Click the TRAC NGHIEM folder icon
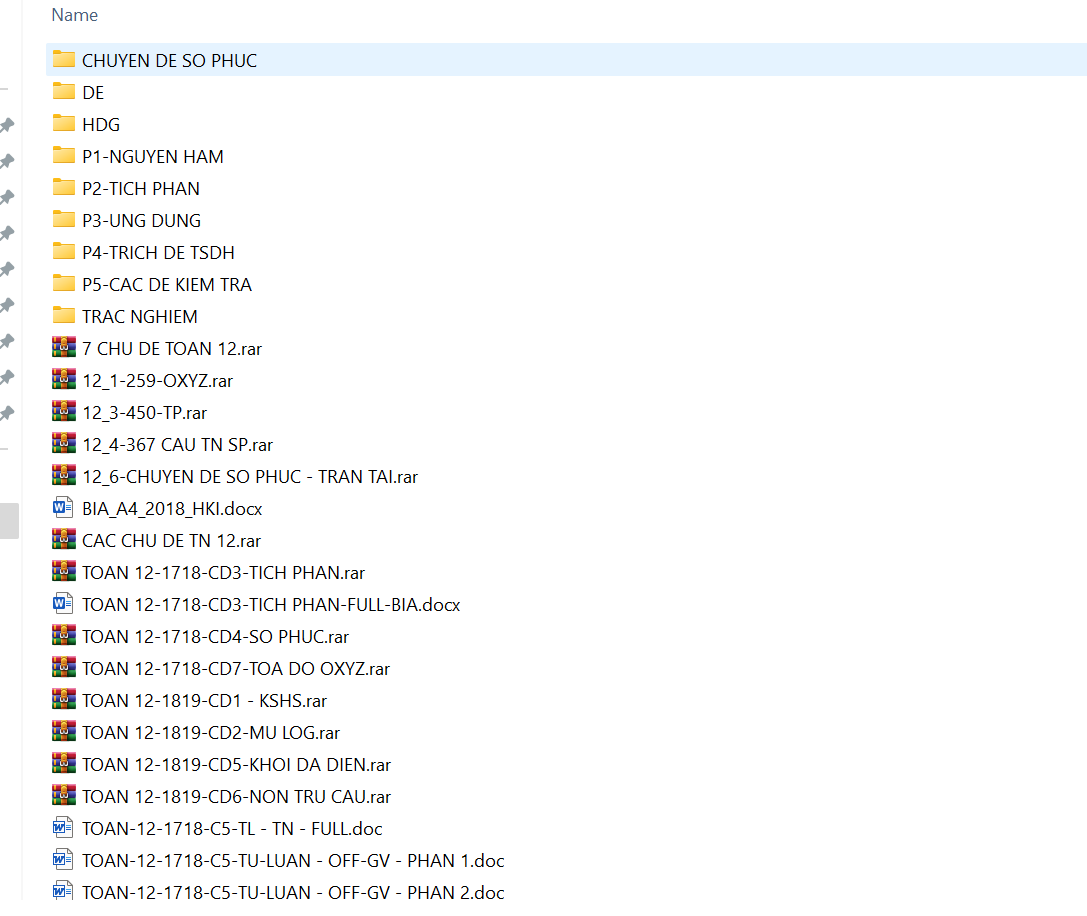Image resolution: width=1087 pixels, height=916 pixels. pyautogui.click(x=64, y=316)
